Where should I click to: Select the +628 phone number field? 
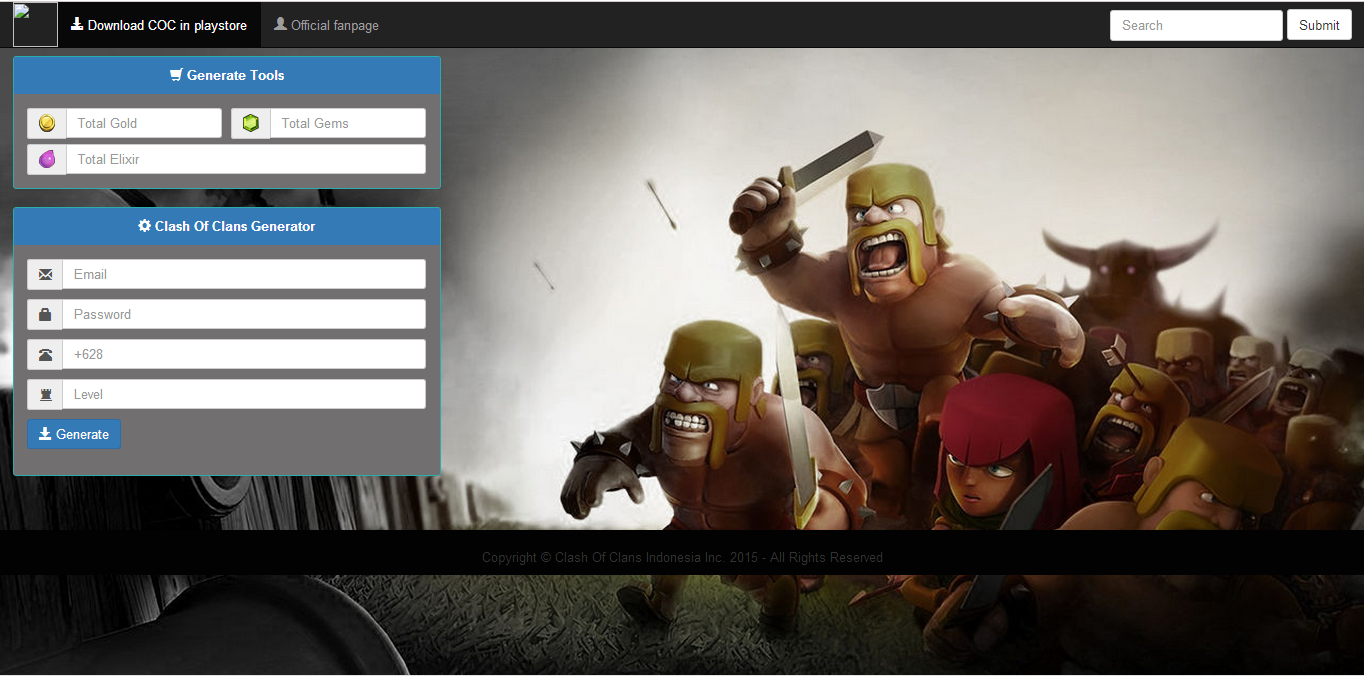tap(244, 354)
